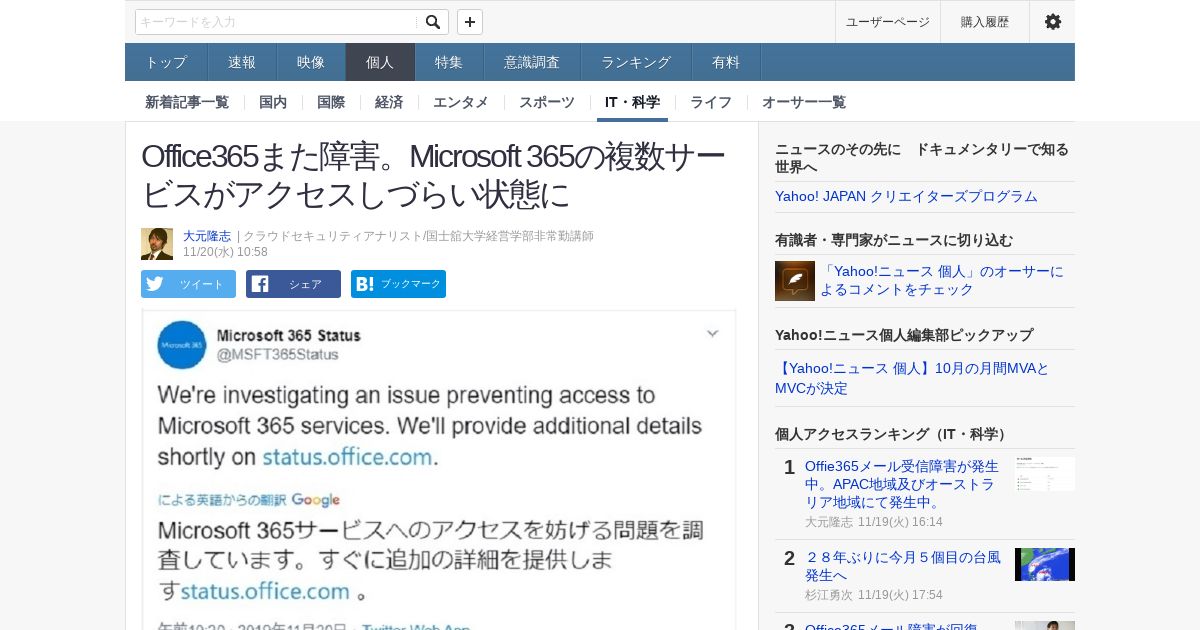
Task: Select スポーツ subcategory
Action: click(547, 102)
